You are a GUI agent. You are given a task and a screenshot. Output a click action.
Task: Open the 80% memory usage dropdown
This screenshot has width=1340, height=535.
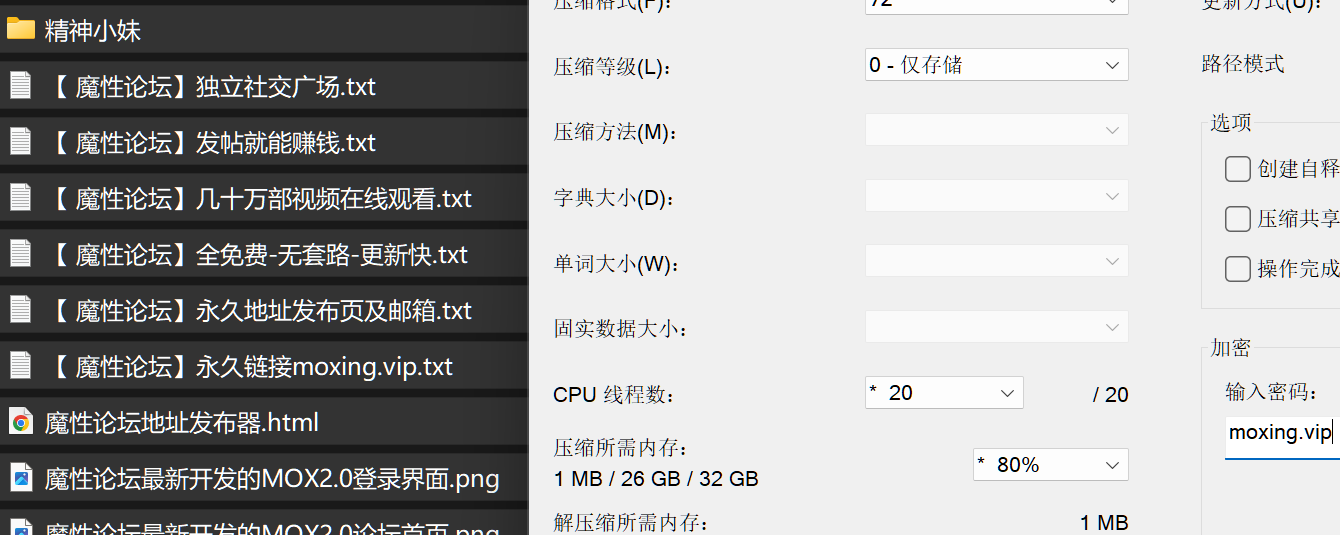coord(1050,465)
